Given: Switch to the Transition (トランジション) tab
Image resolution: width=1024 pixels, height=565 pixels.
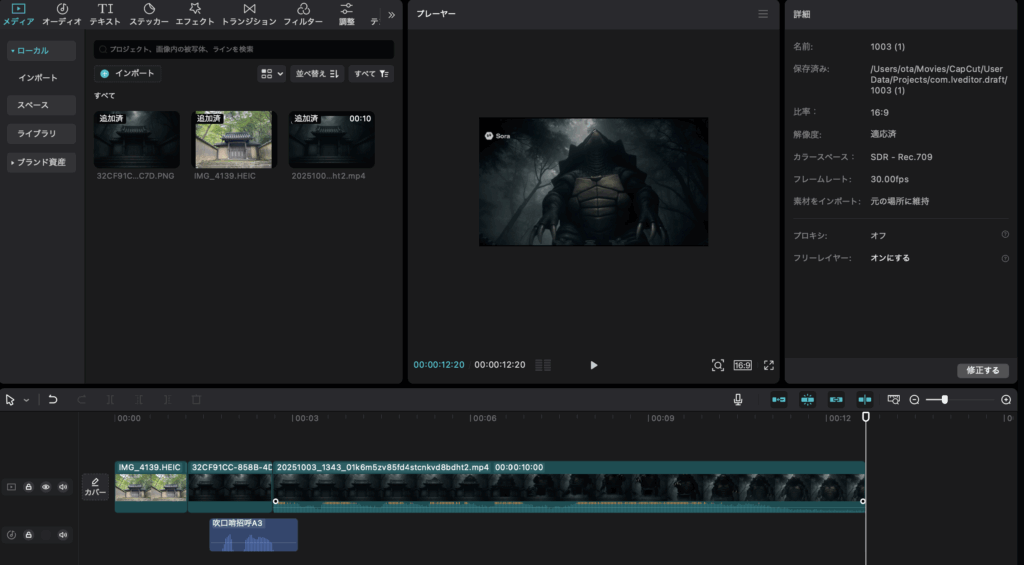Looking at the screenshot, I should pyautogui.click(x=249, y=14).
